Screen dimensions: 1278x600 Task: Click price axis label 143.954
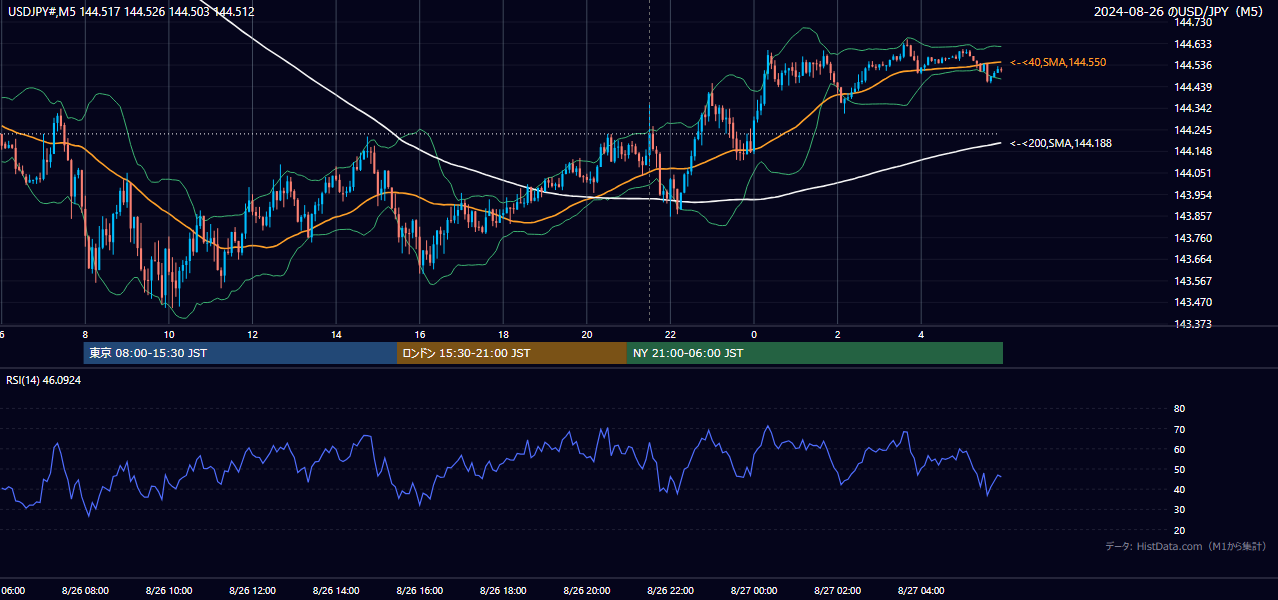1192,195
